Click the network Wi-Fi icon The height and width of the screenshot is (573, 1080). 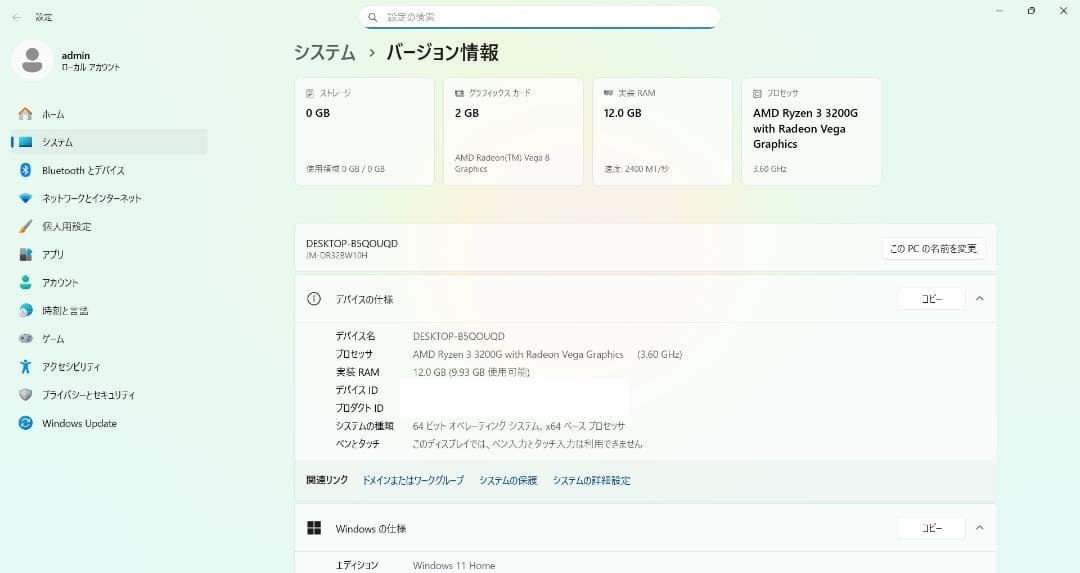25,198
